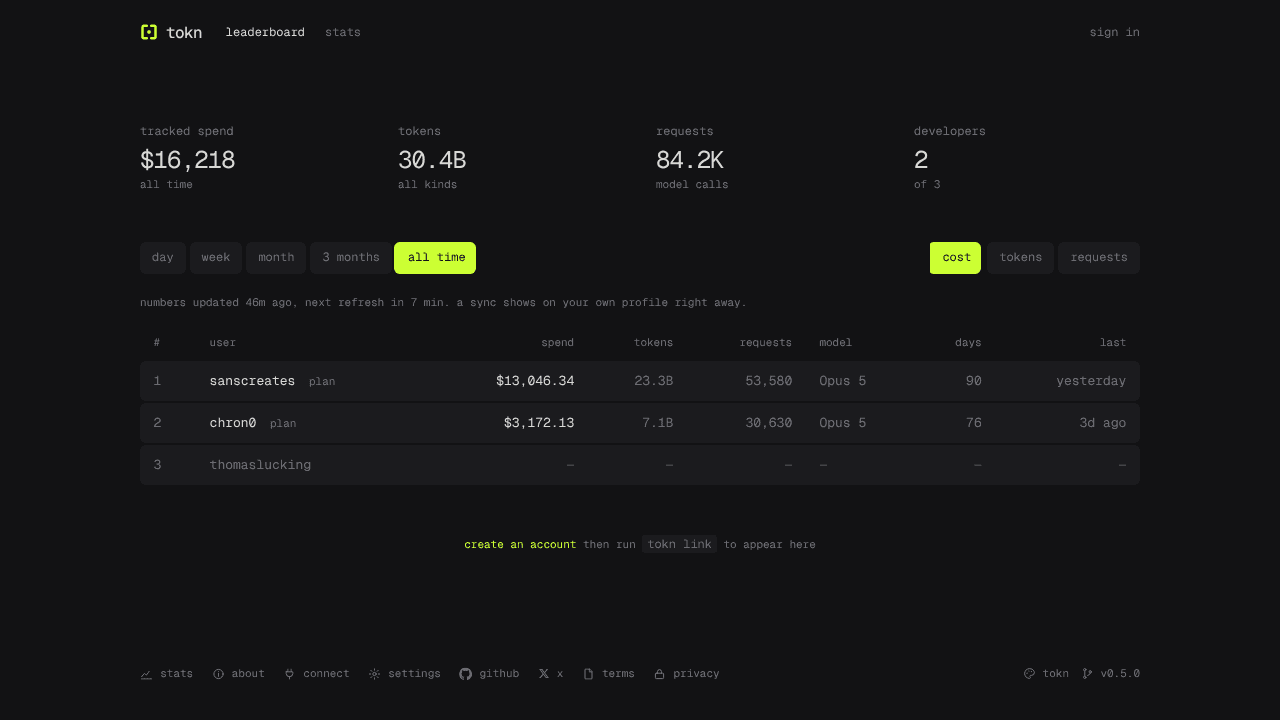Click the model column header

(x=836, y=343)
